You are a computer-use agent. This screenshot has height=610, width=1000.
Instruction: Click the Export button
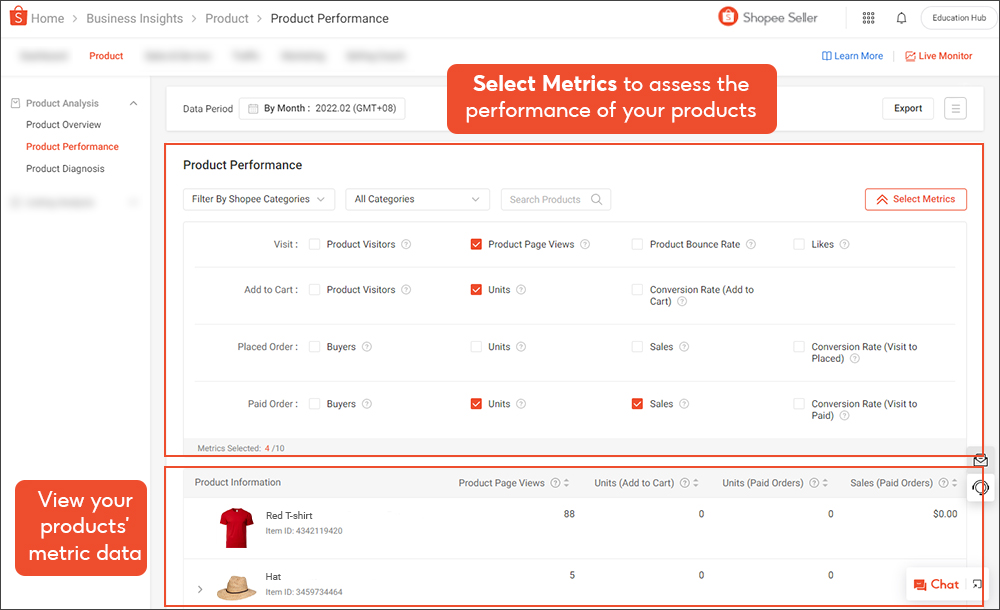pos(907,108)
